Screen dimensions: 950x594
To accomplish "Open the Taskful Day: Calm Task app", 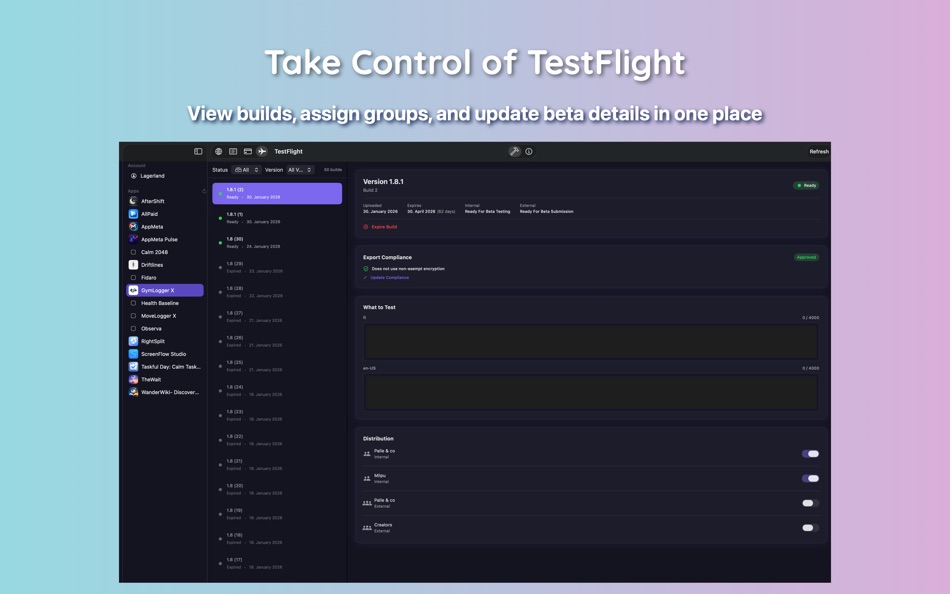I will point(165,367).
